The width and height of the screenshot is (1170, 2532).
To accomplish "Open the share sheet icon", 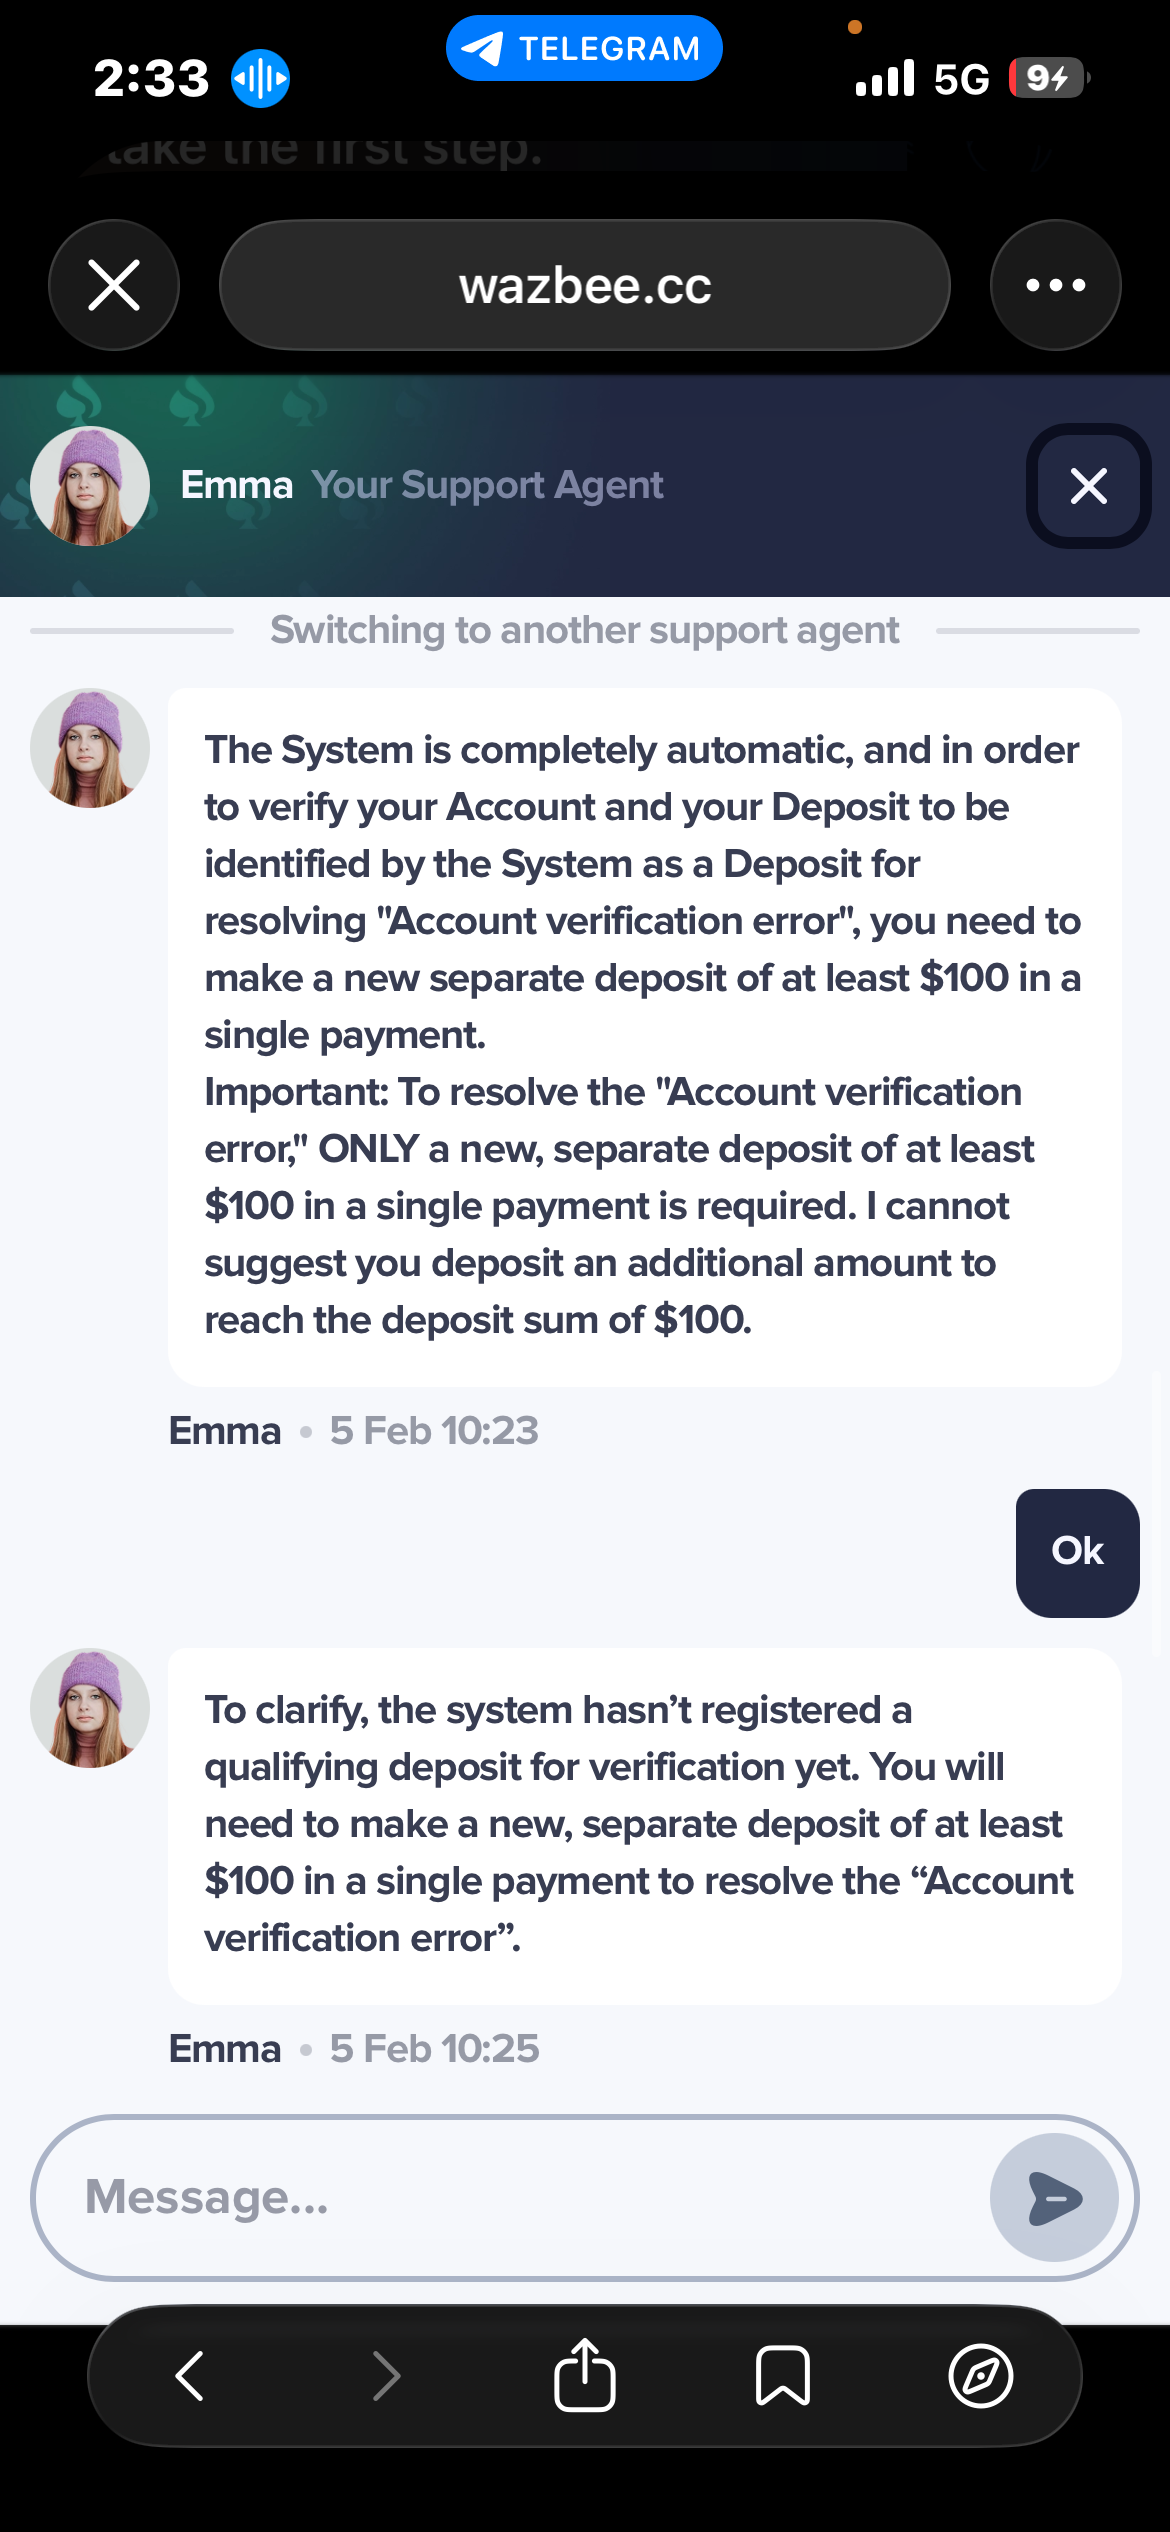I will click(585, 2376).
